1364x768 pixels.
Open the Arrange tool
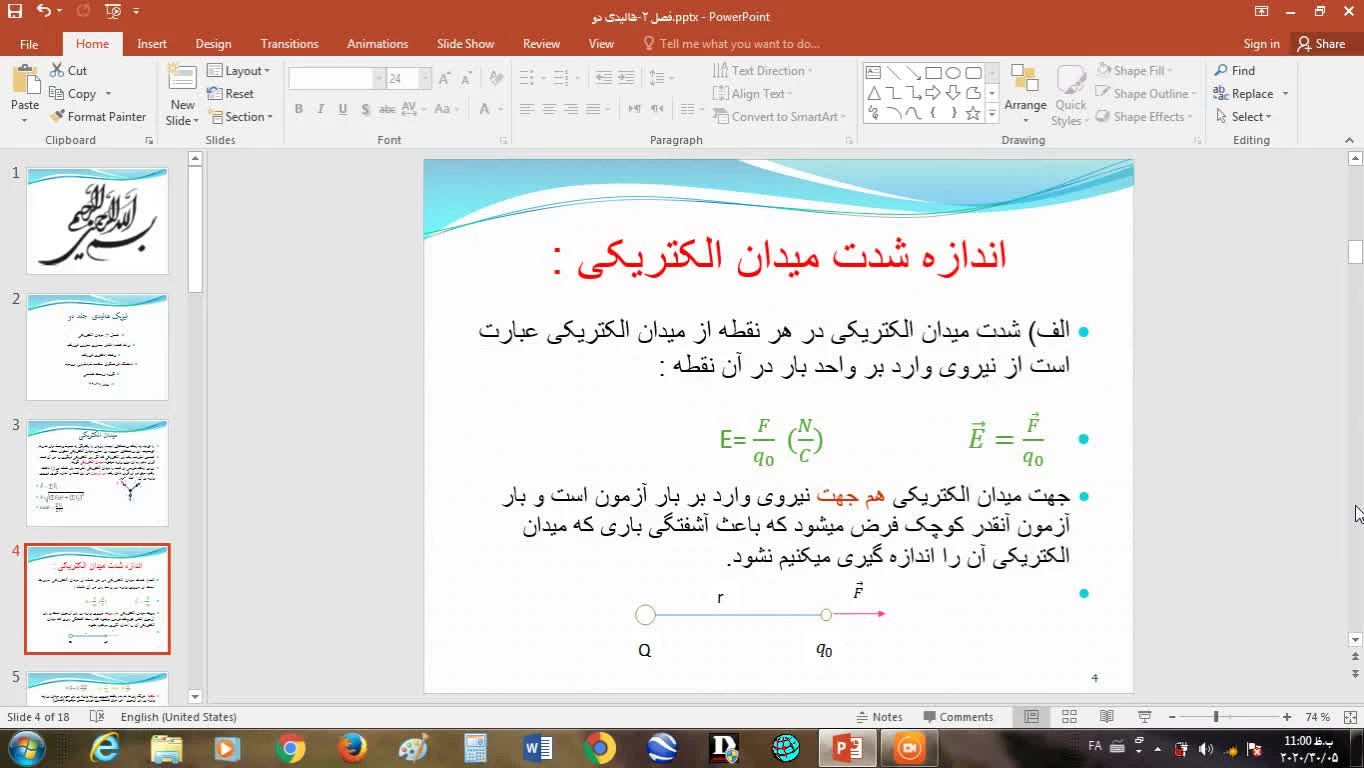(x=1025, y=93)
